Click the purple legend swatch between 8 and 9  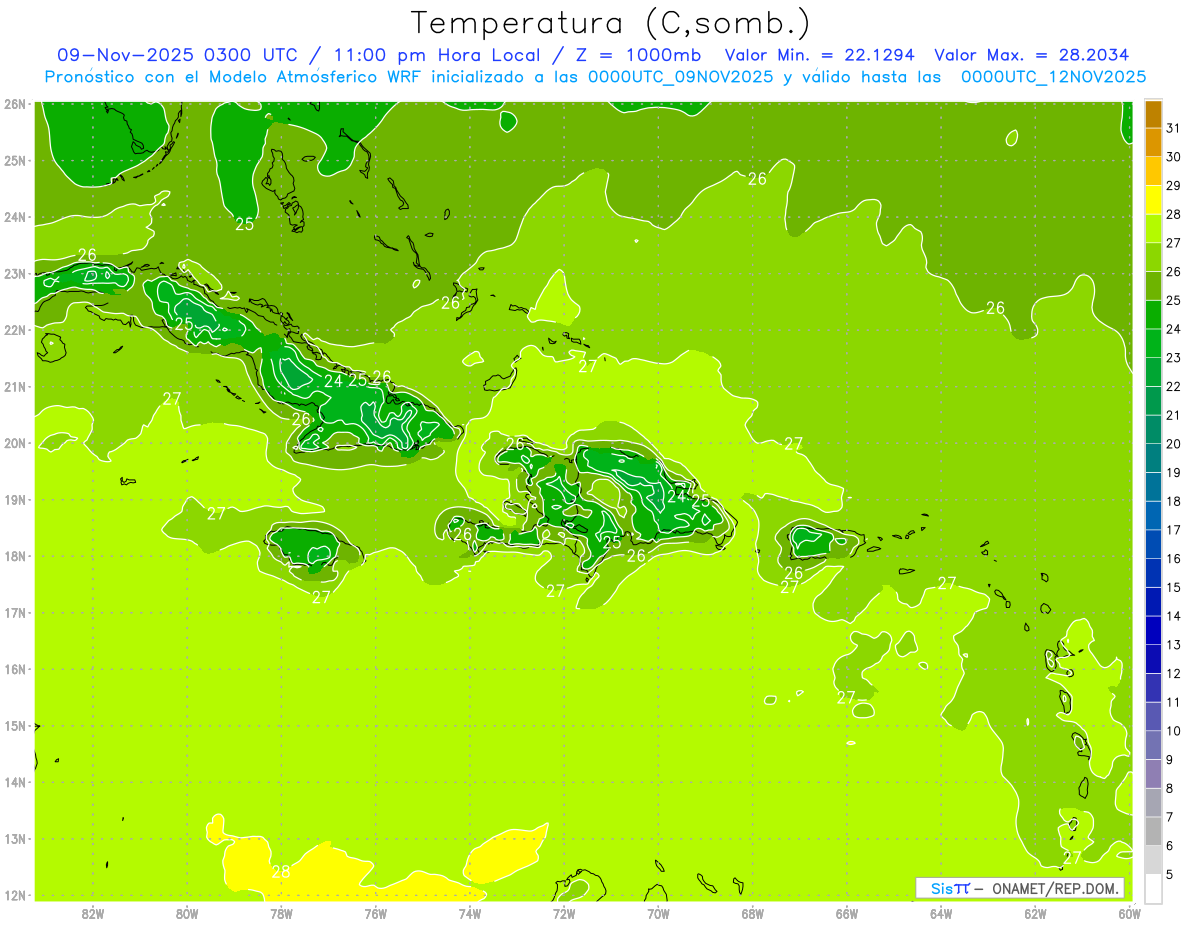coord(1153,774)
